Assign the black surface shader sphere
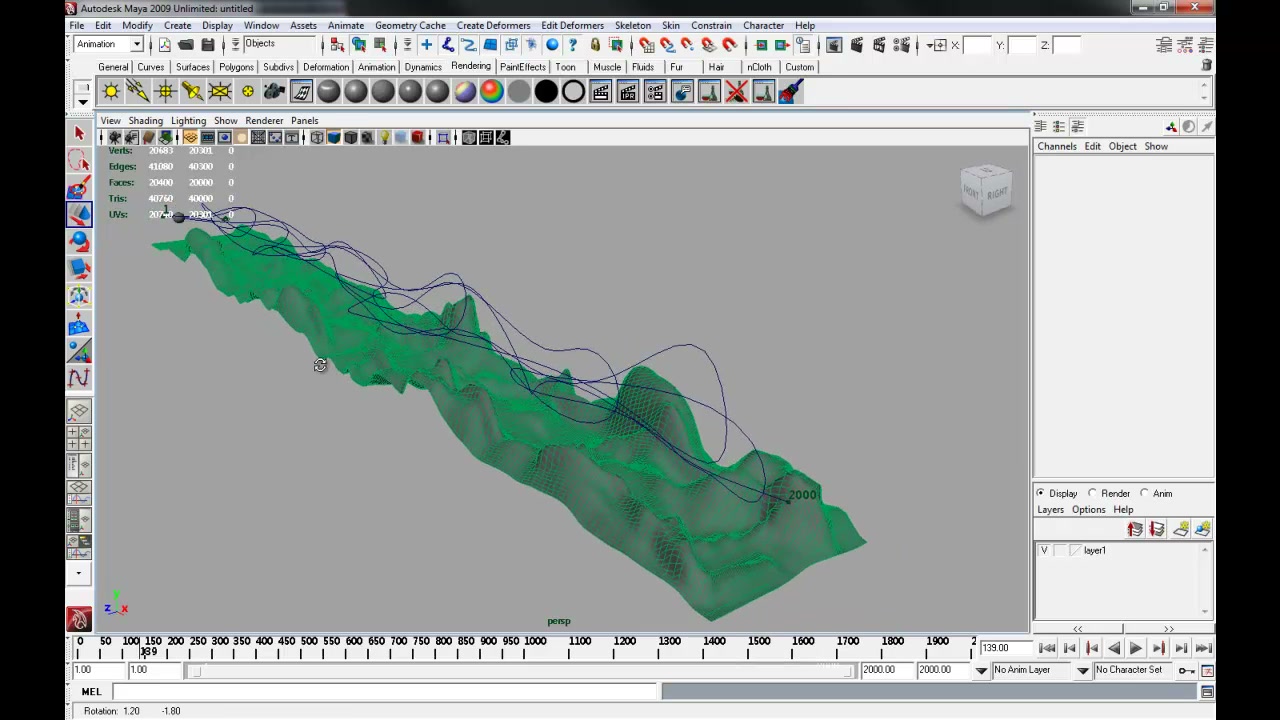Screen dimensions: 1280x720 pos(546,92)
